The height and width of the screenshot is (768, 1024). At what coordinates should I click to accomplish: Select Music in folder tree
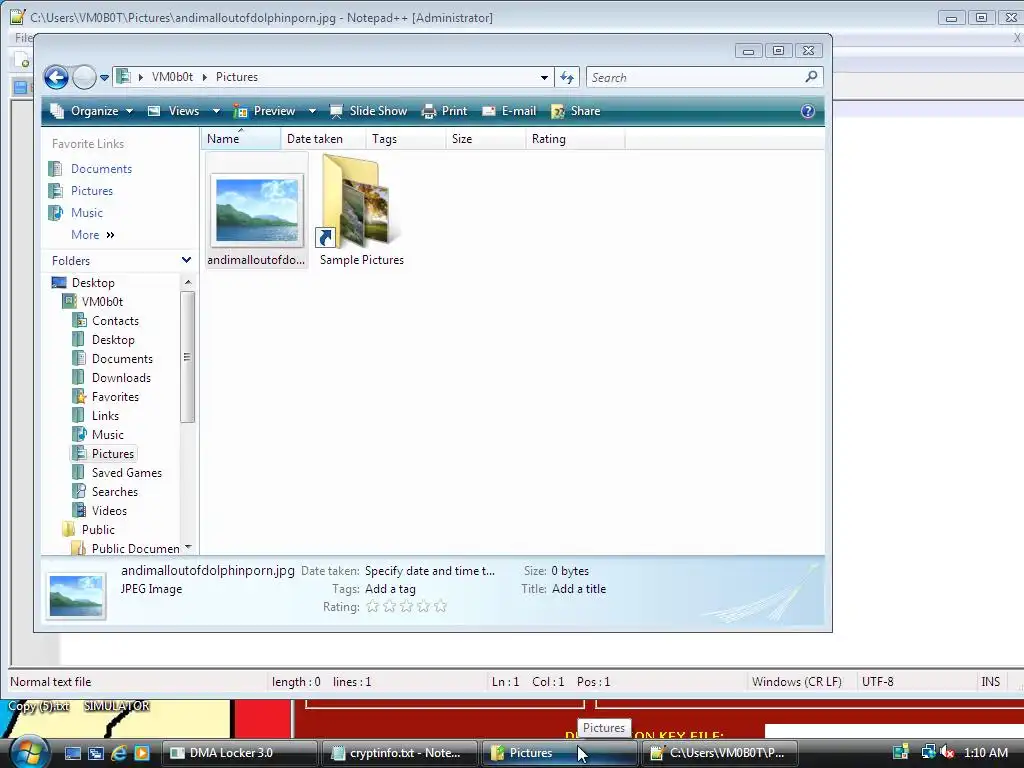107,434
